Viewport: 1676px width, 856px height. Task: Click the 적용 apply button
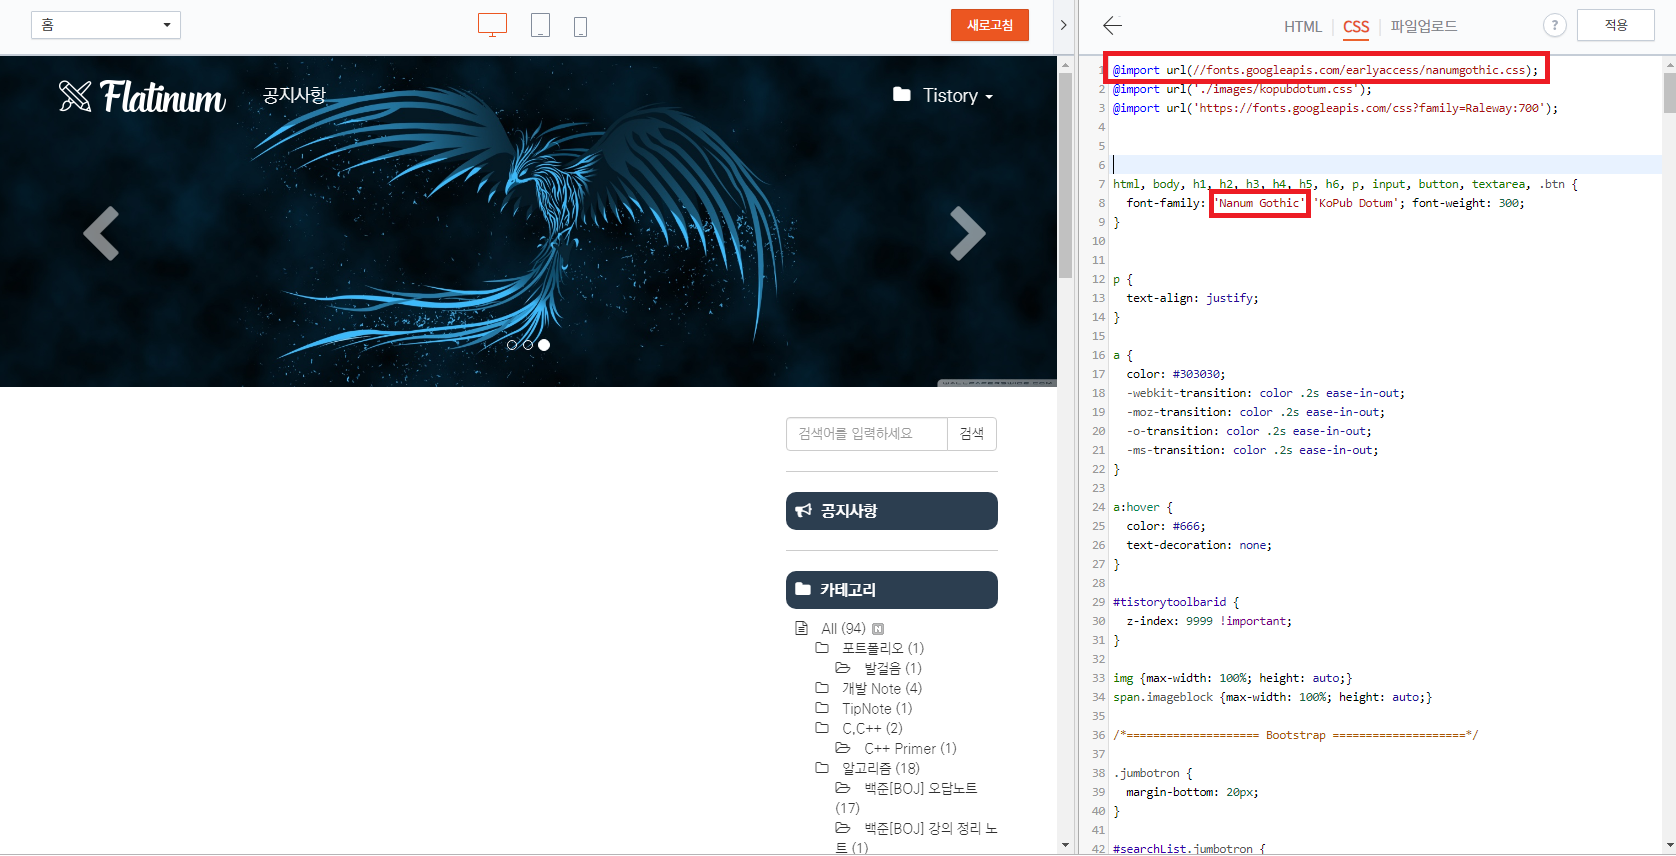[x=1616, y=25]
